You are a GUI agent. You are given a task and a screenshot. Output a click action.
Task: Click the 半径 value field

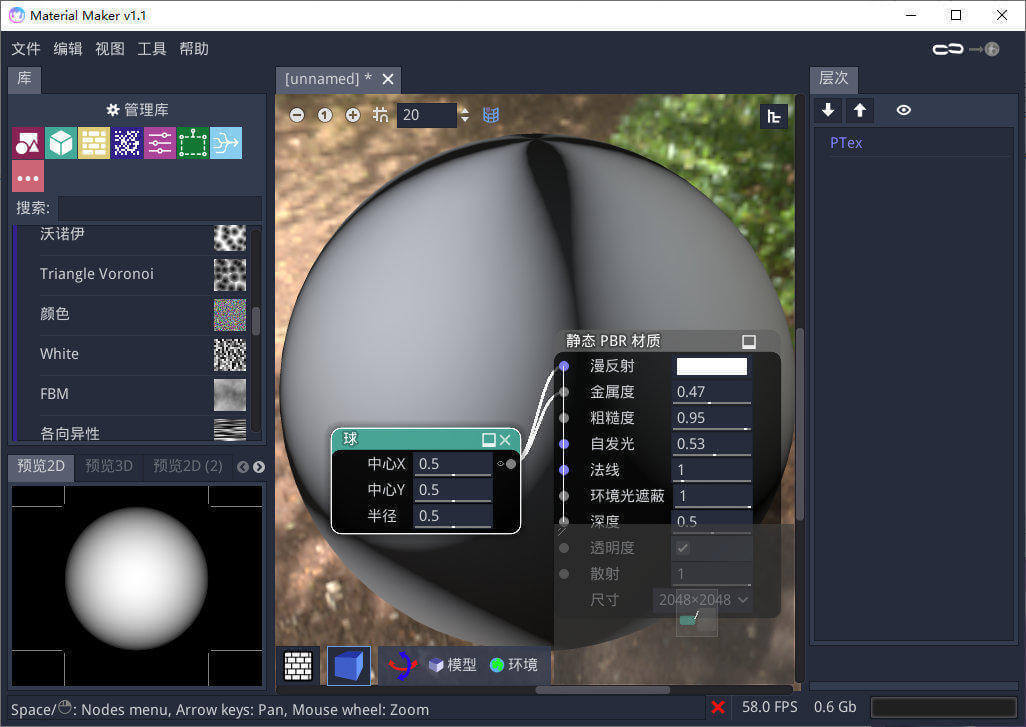tap(453, 516)
